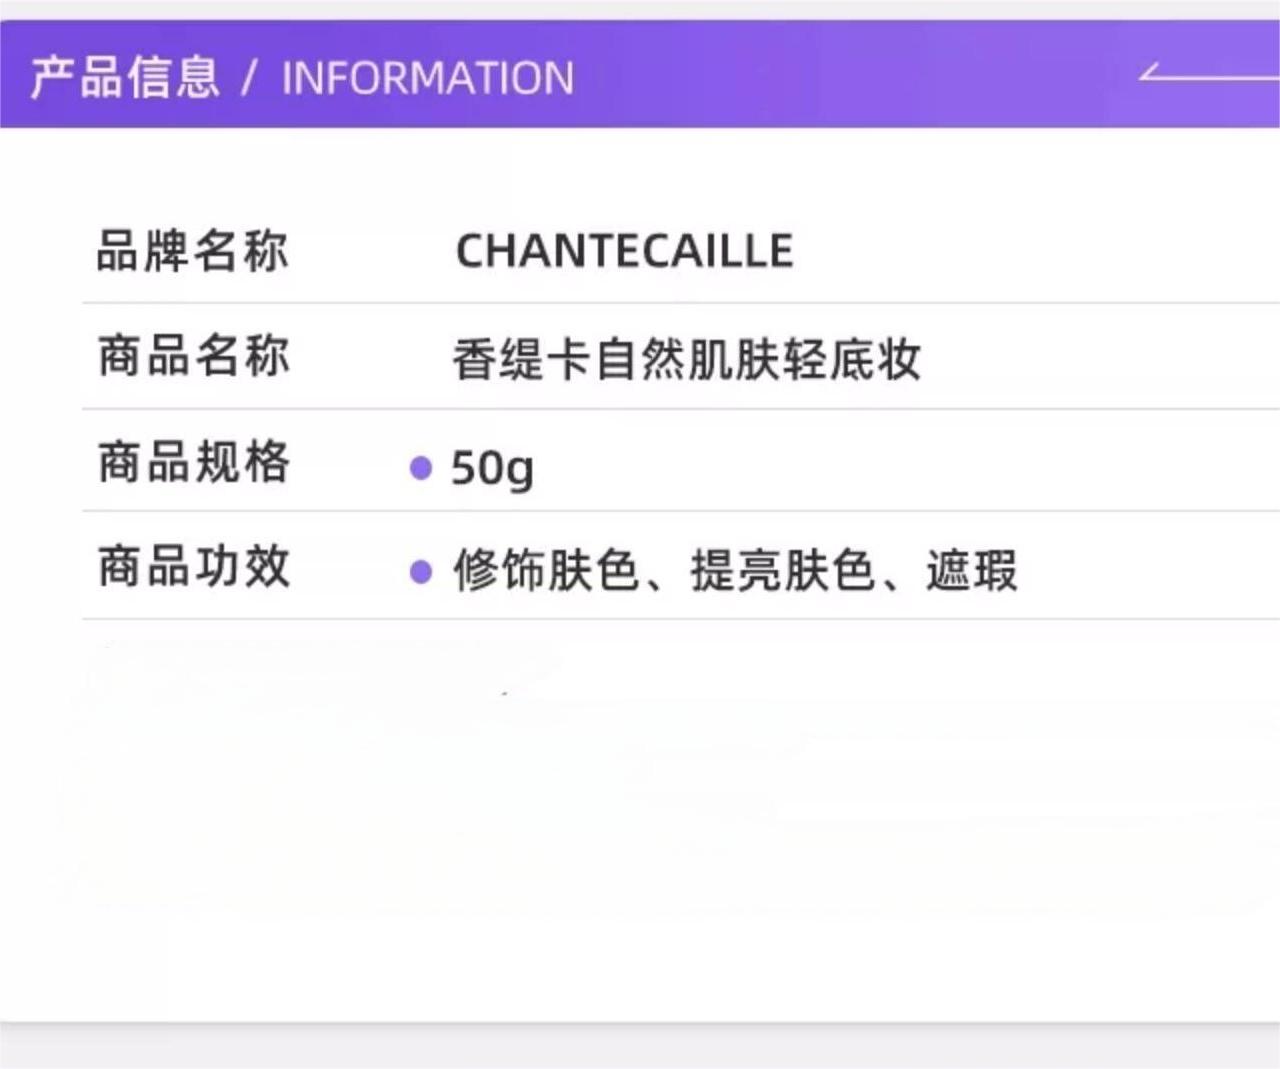Click the empty white area below the table
1280x1069 pixels.
[640, 820]
